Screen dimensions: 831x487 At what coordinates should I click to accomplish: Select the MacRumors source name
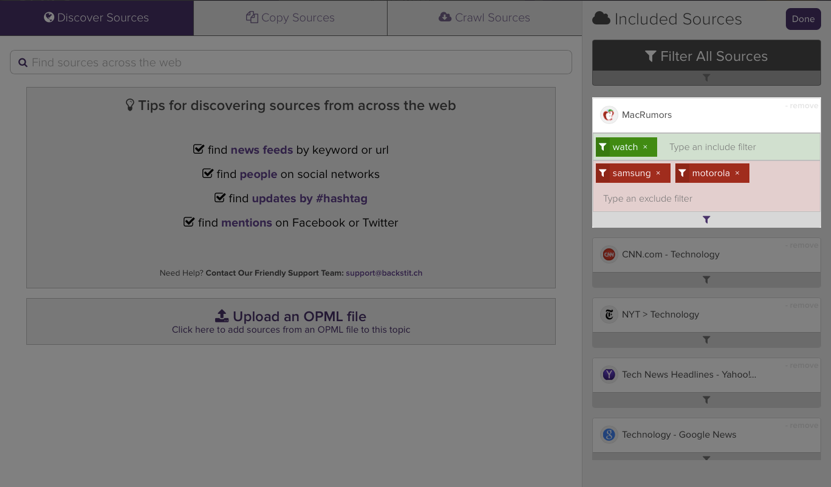pyautogui.click(x=647, y=115)
